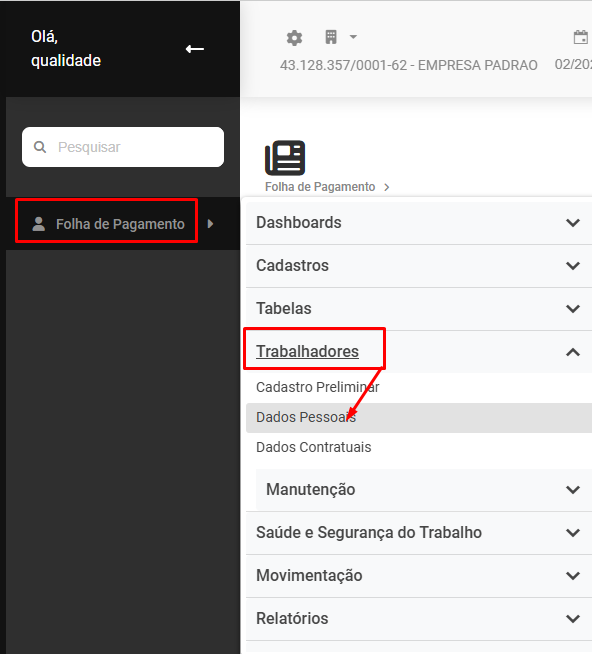592x654 pixels.
Task: Click the Pesquisar search field
Action: click(123, 147)
